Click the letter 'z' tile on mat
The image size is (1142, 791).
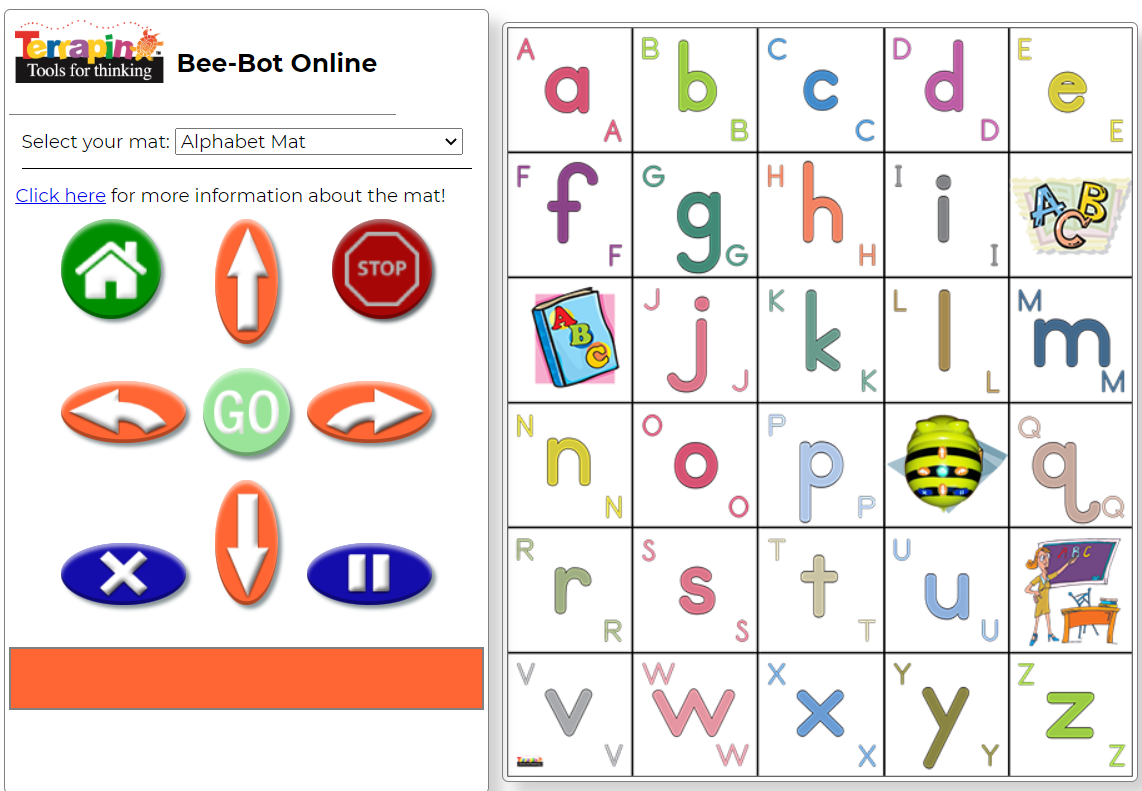click(1070, 715)
